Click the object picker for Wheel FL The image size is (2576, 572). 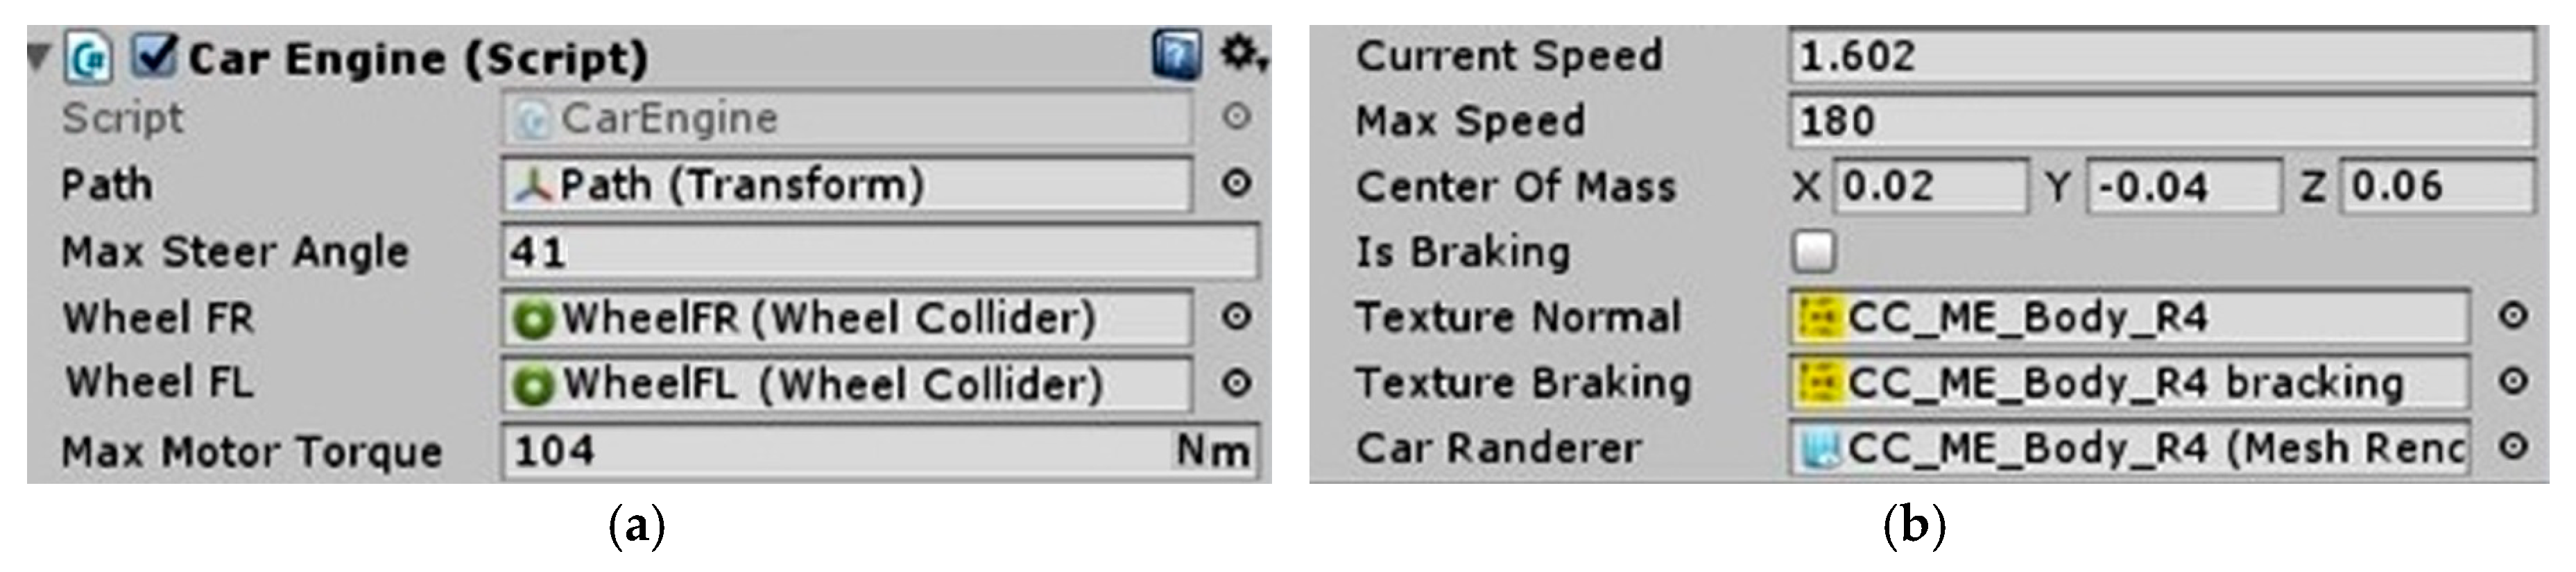click(1237, 383)
